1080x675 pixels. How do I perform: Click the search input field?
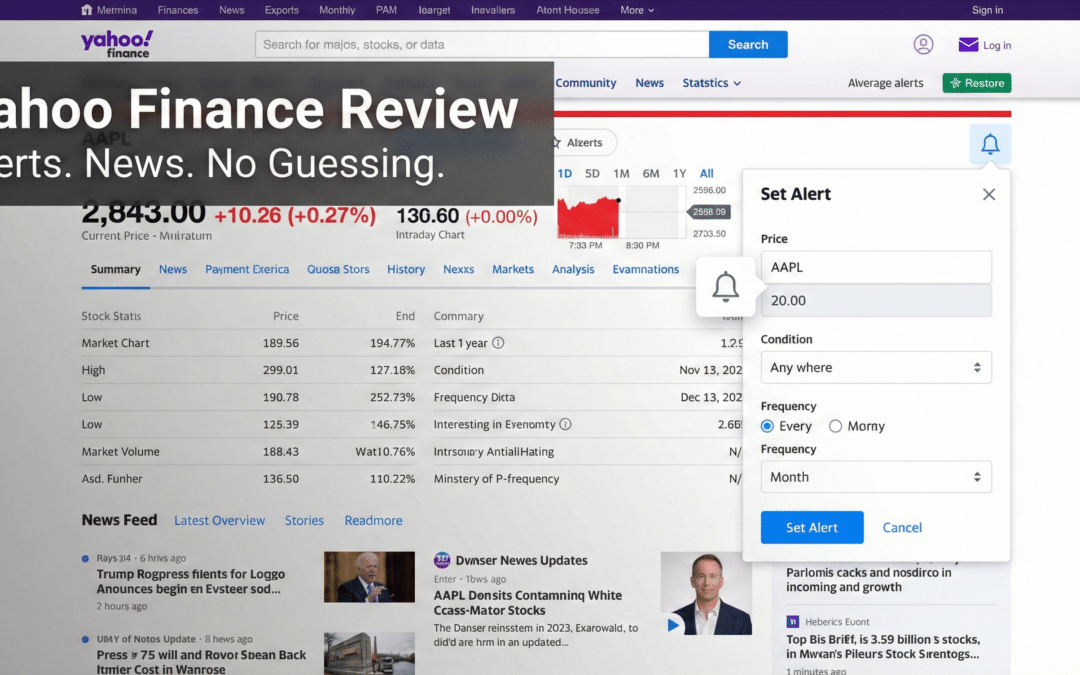click(x=482, y=44)
